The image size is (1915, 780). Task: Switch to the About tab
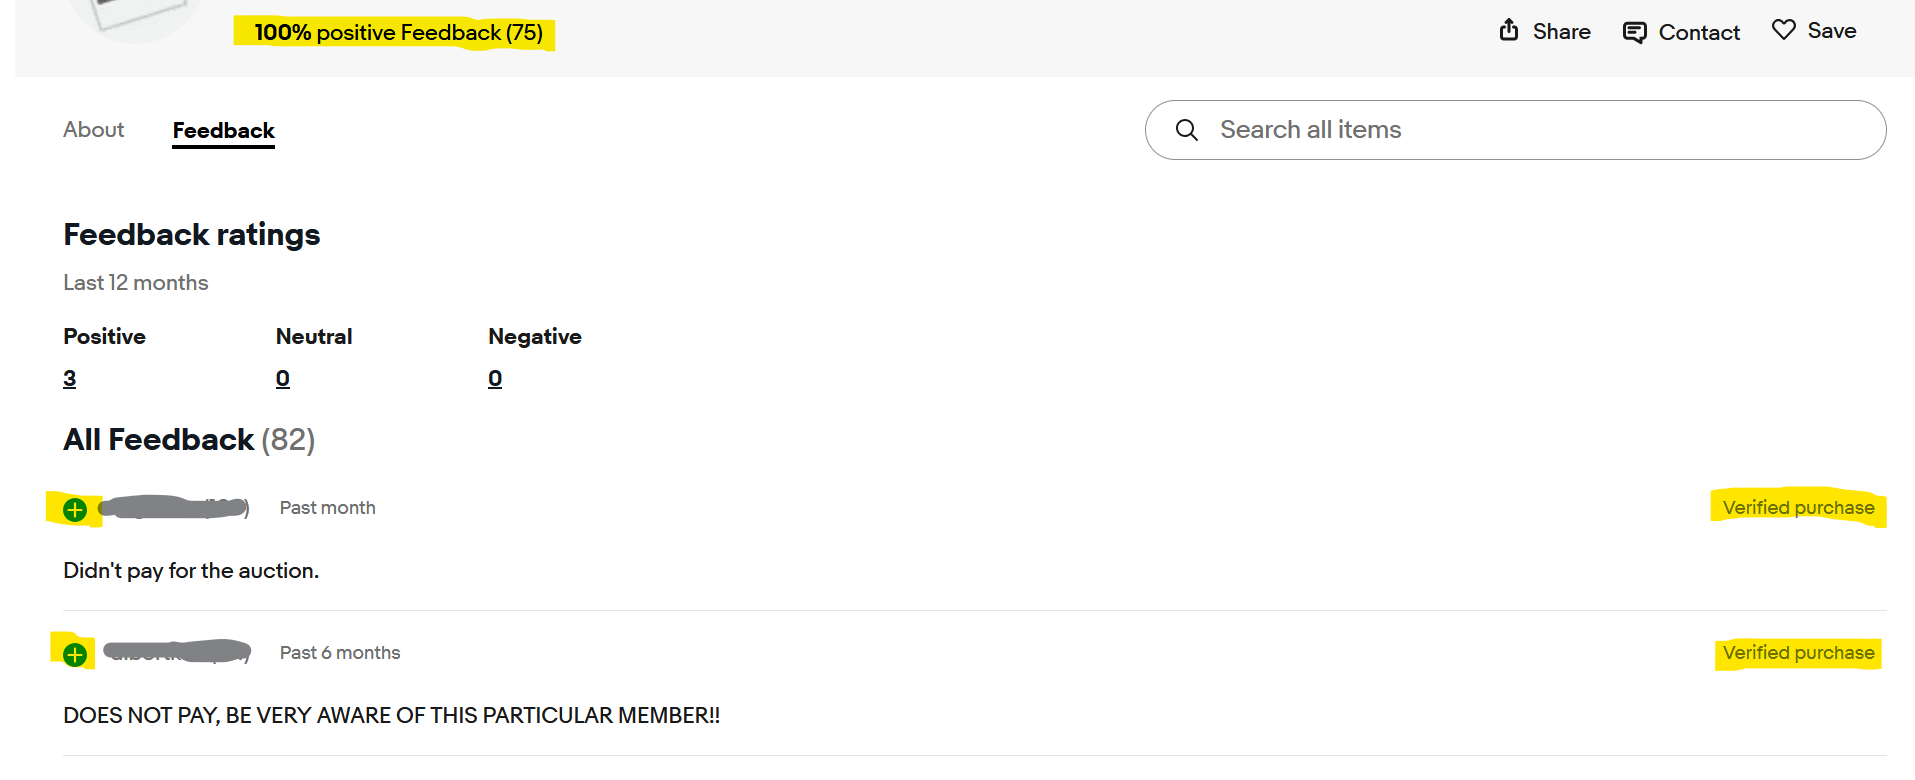[x=93, y=130]
